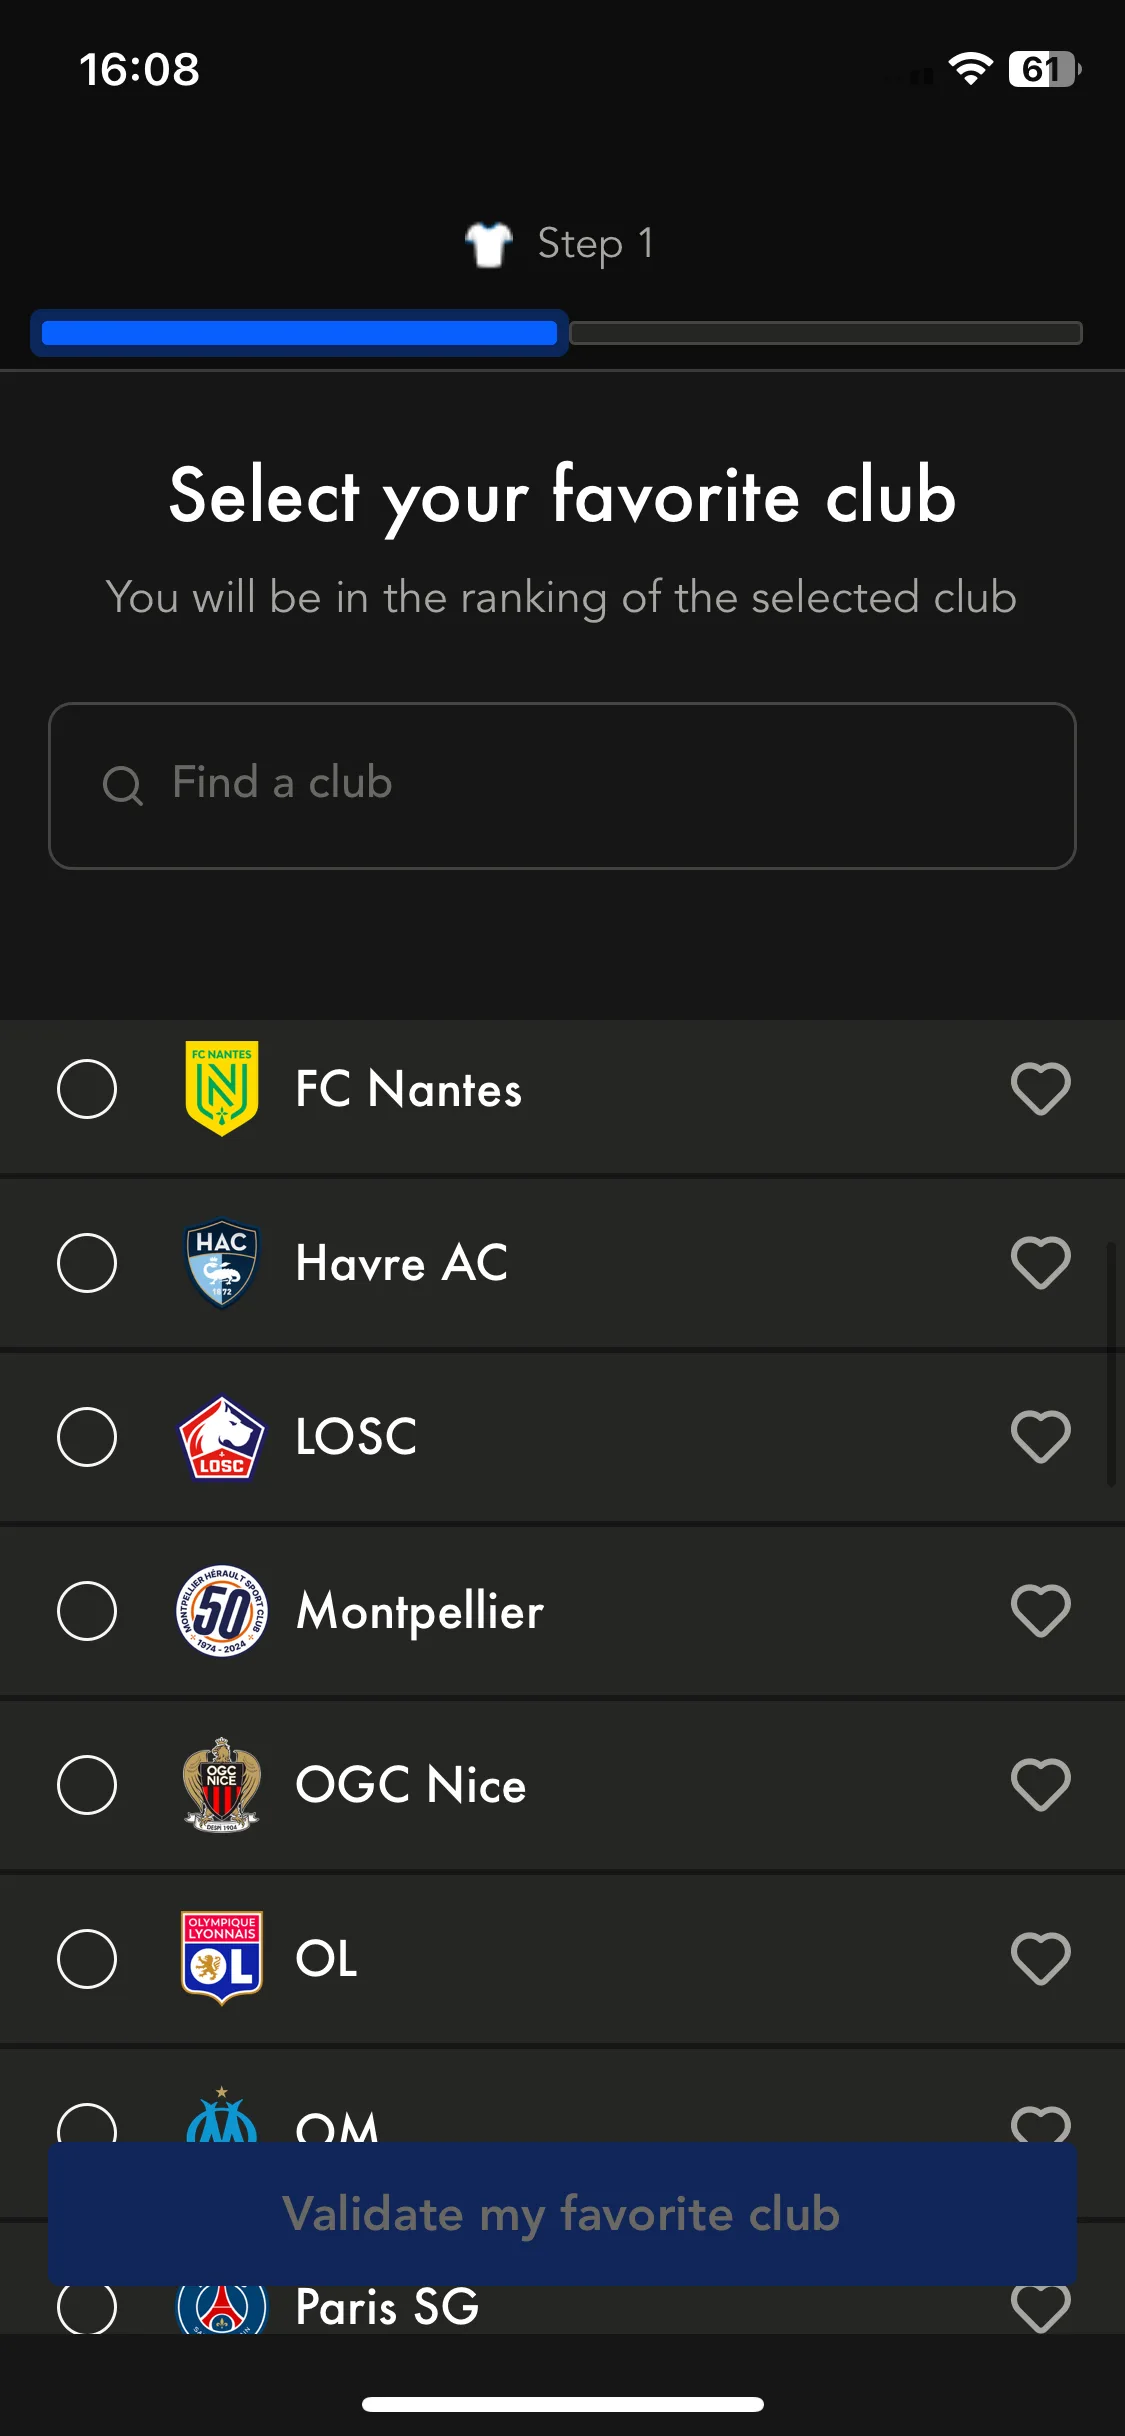This screenshot has width=1125, height=2436.
Task: Tap the heart icon next to Montpellier
Action: [1040, 1610]
